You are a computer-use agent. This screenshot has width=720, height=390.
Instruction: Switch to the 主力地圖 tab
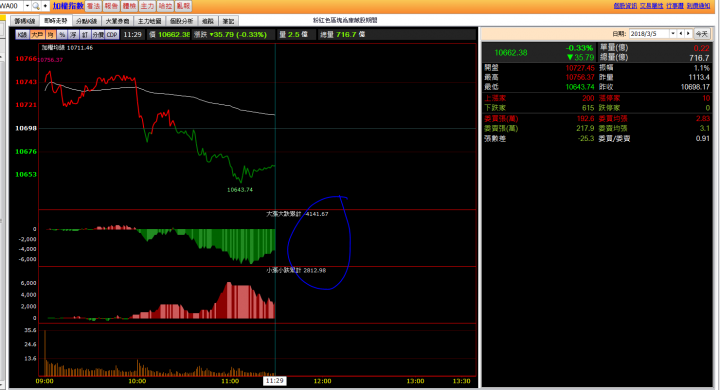[150, 21]
